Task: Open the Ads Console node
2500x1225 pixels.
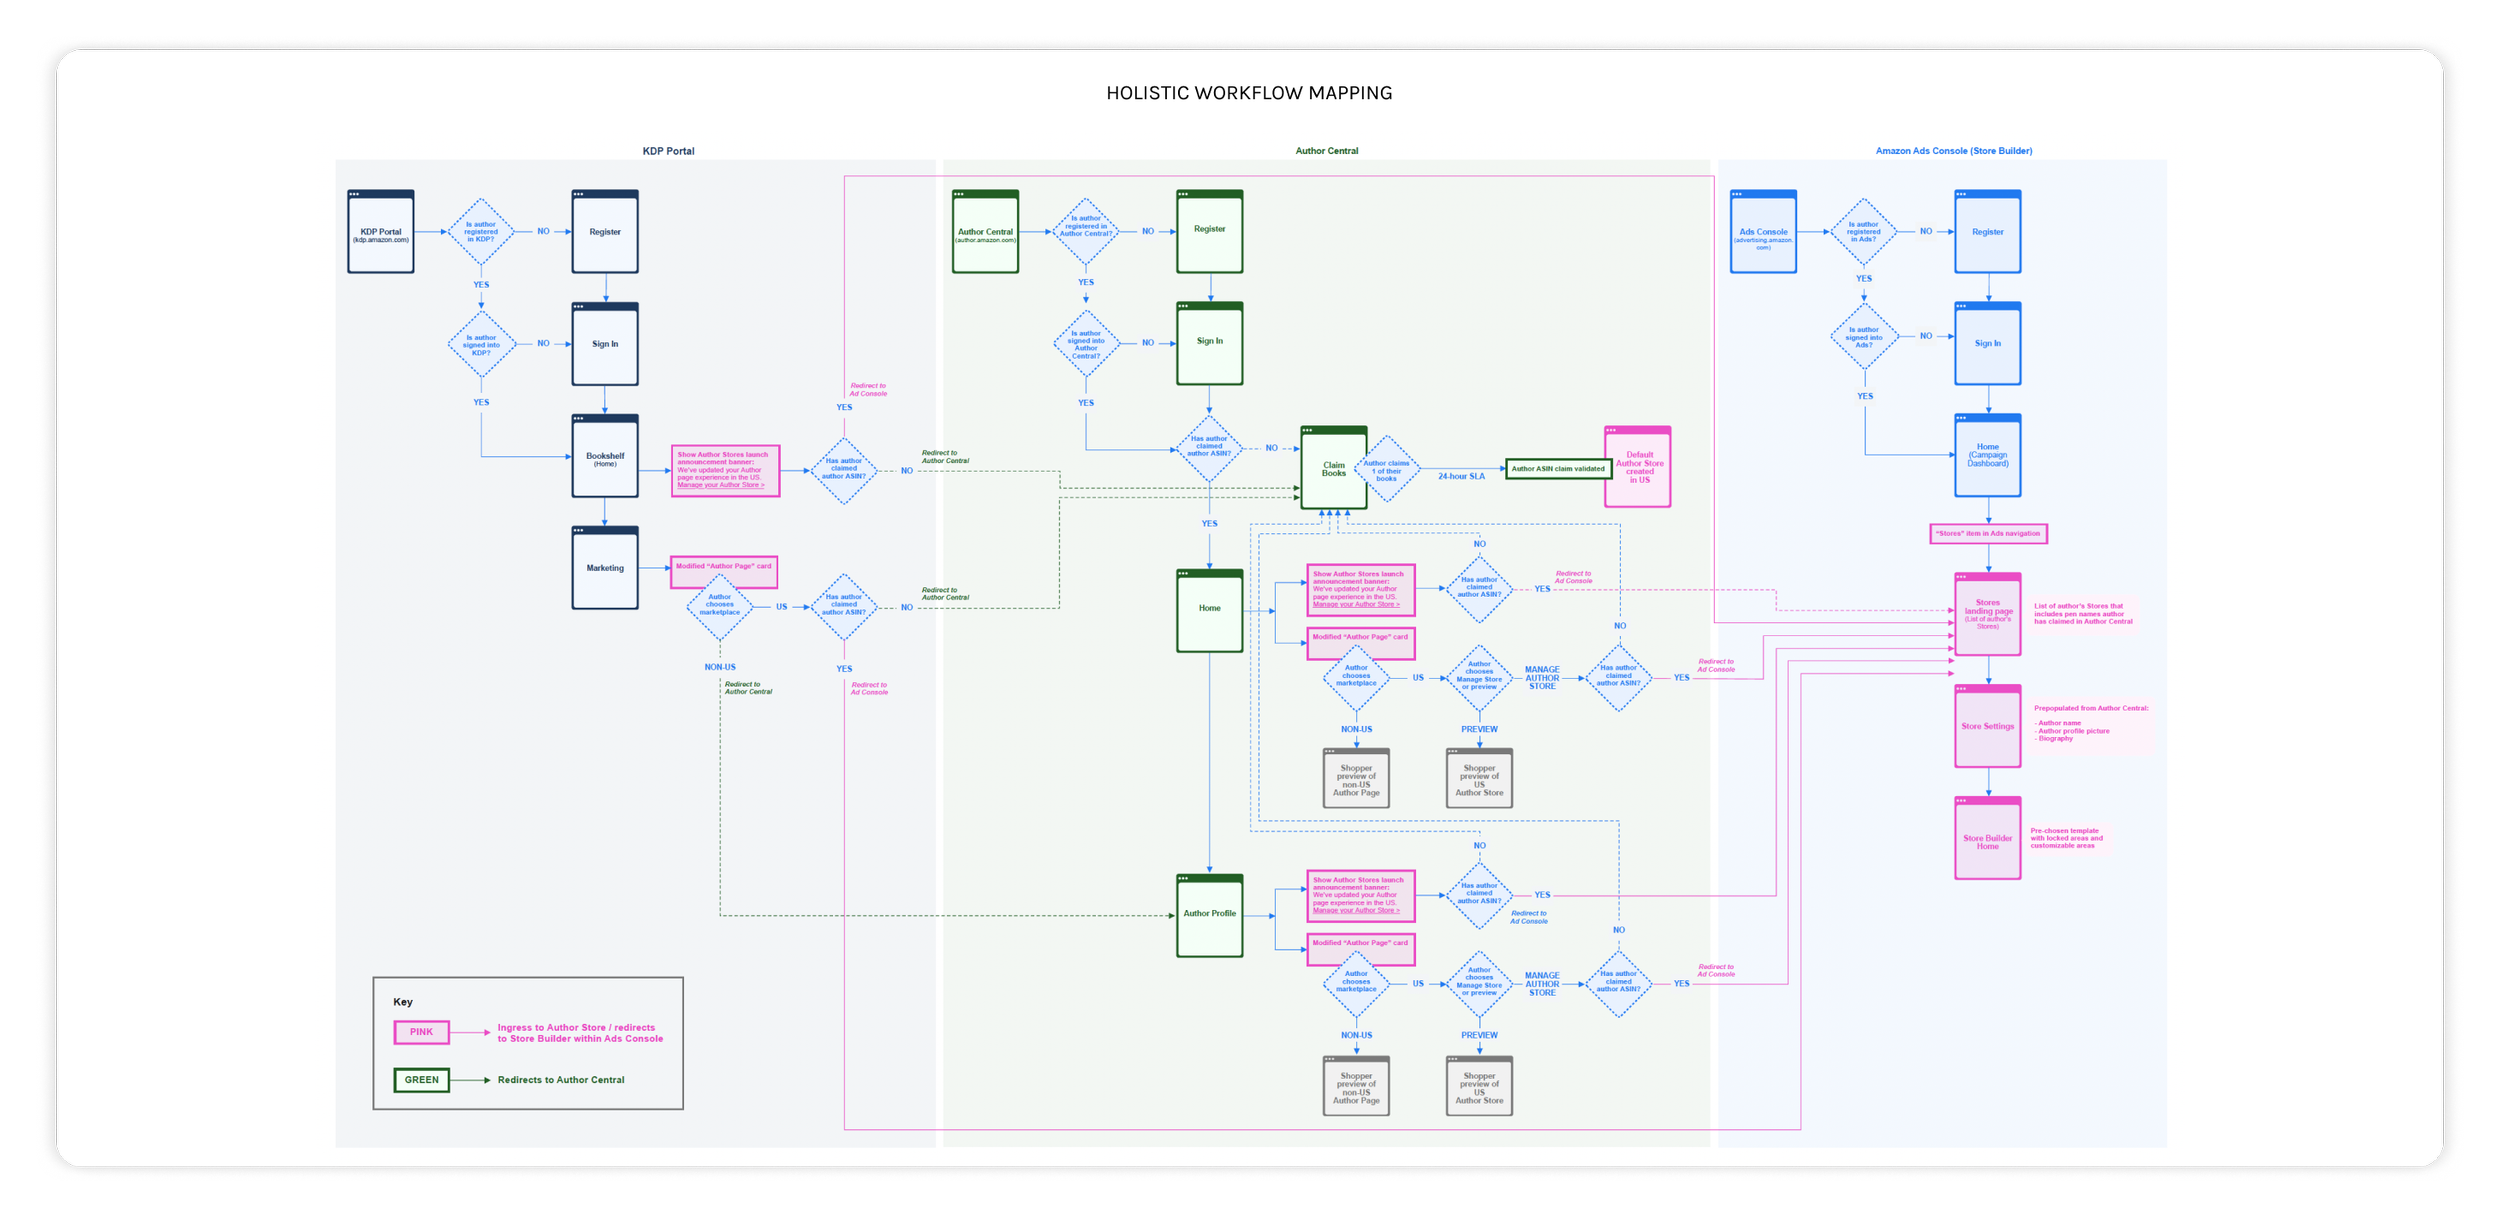Action: (1765, 232)
